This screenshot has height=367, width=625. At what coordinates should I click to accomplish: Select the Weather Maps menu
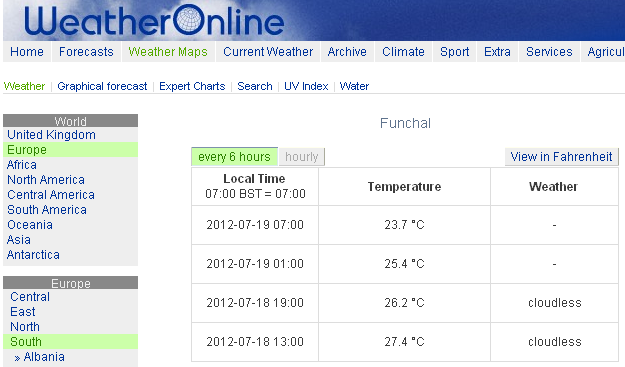click(x=168, y=52)
